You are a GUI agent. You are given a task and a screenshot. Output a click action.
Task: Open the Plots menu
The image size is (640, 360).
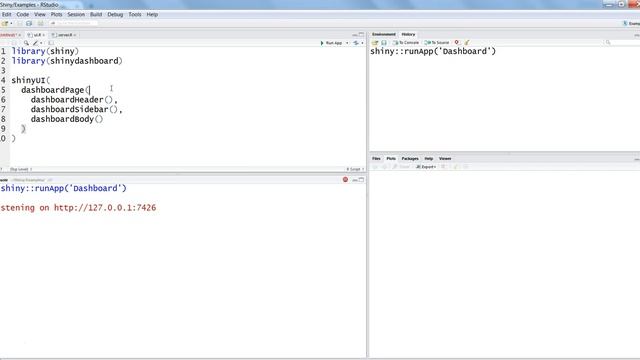56,14
